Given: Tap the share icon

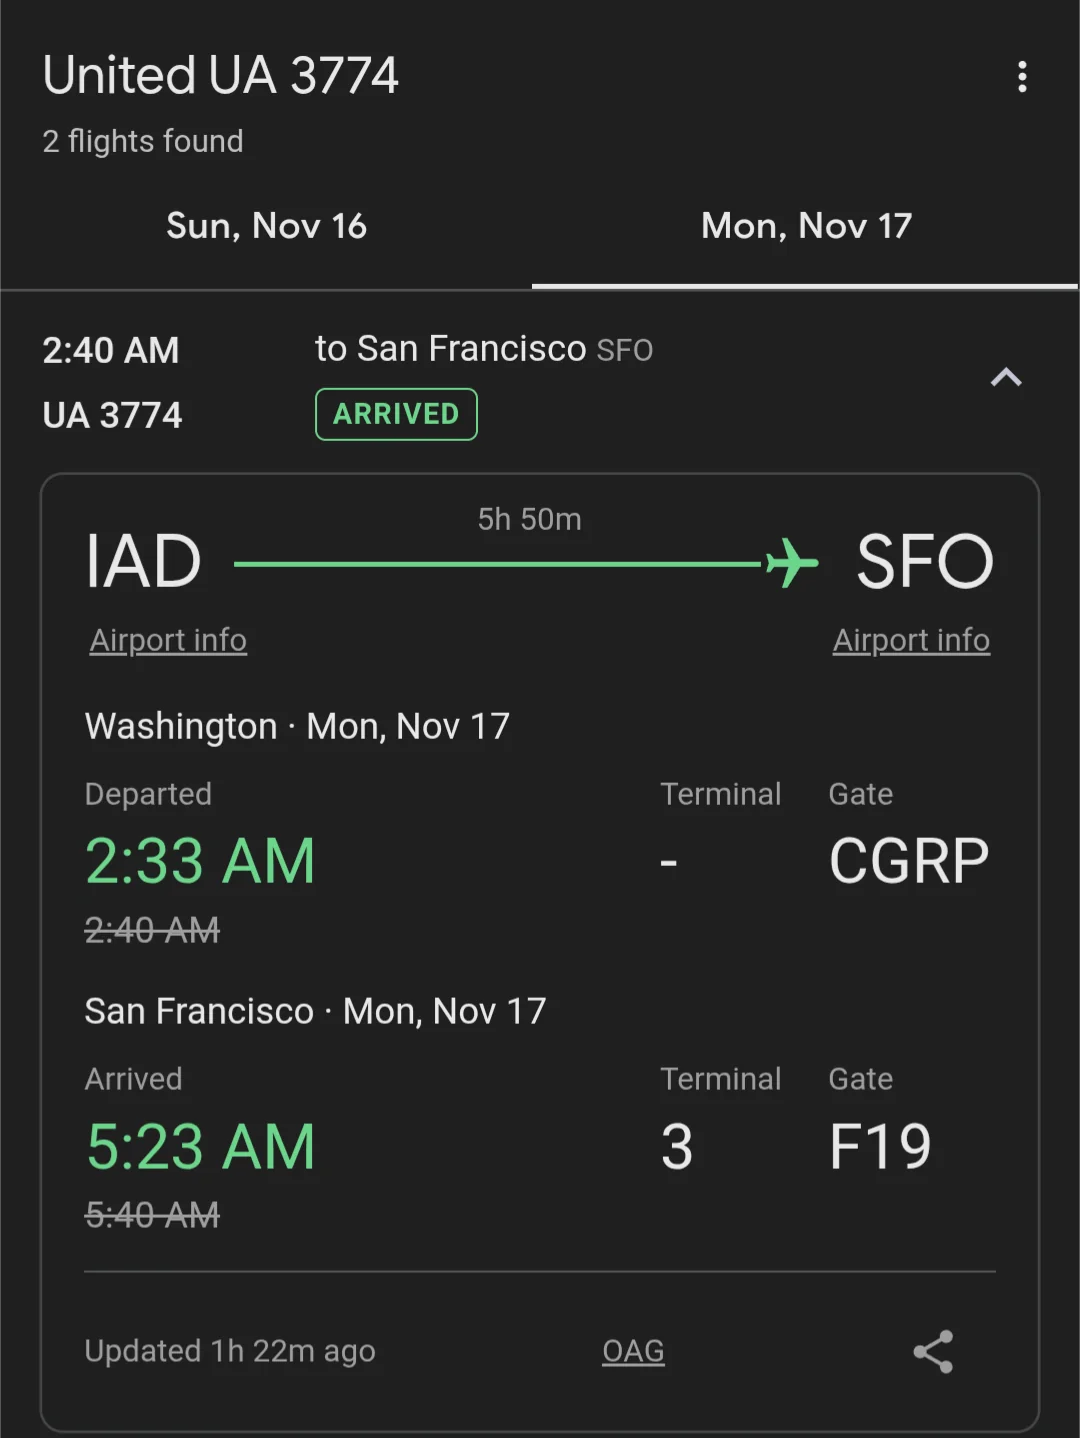Looking at the screenshot, I should click(933, 1352).
